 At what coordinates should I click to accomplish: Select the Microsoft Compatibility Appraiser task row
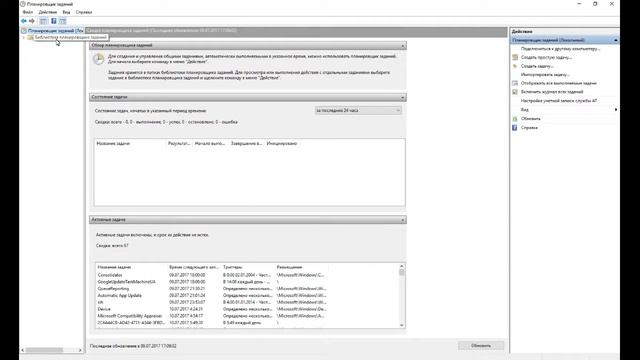pos(212,316)
